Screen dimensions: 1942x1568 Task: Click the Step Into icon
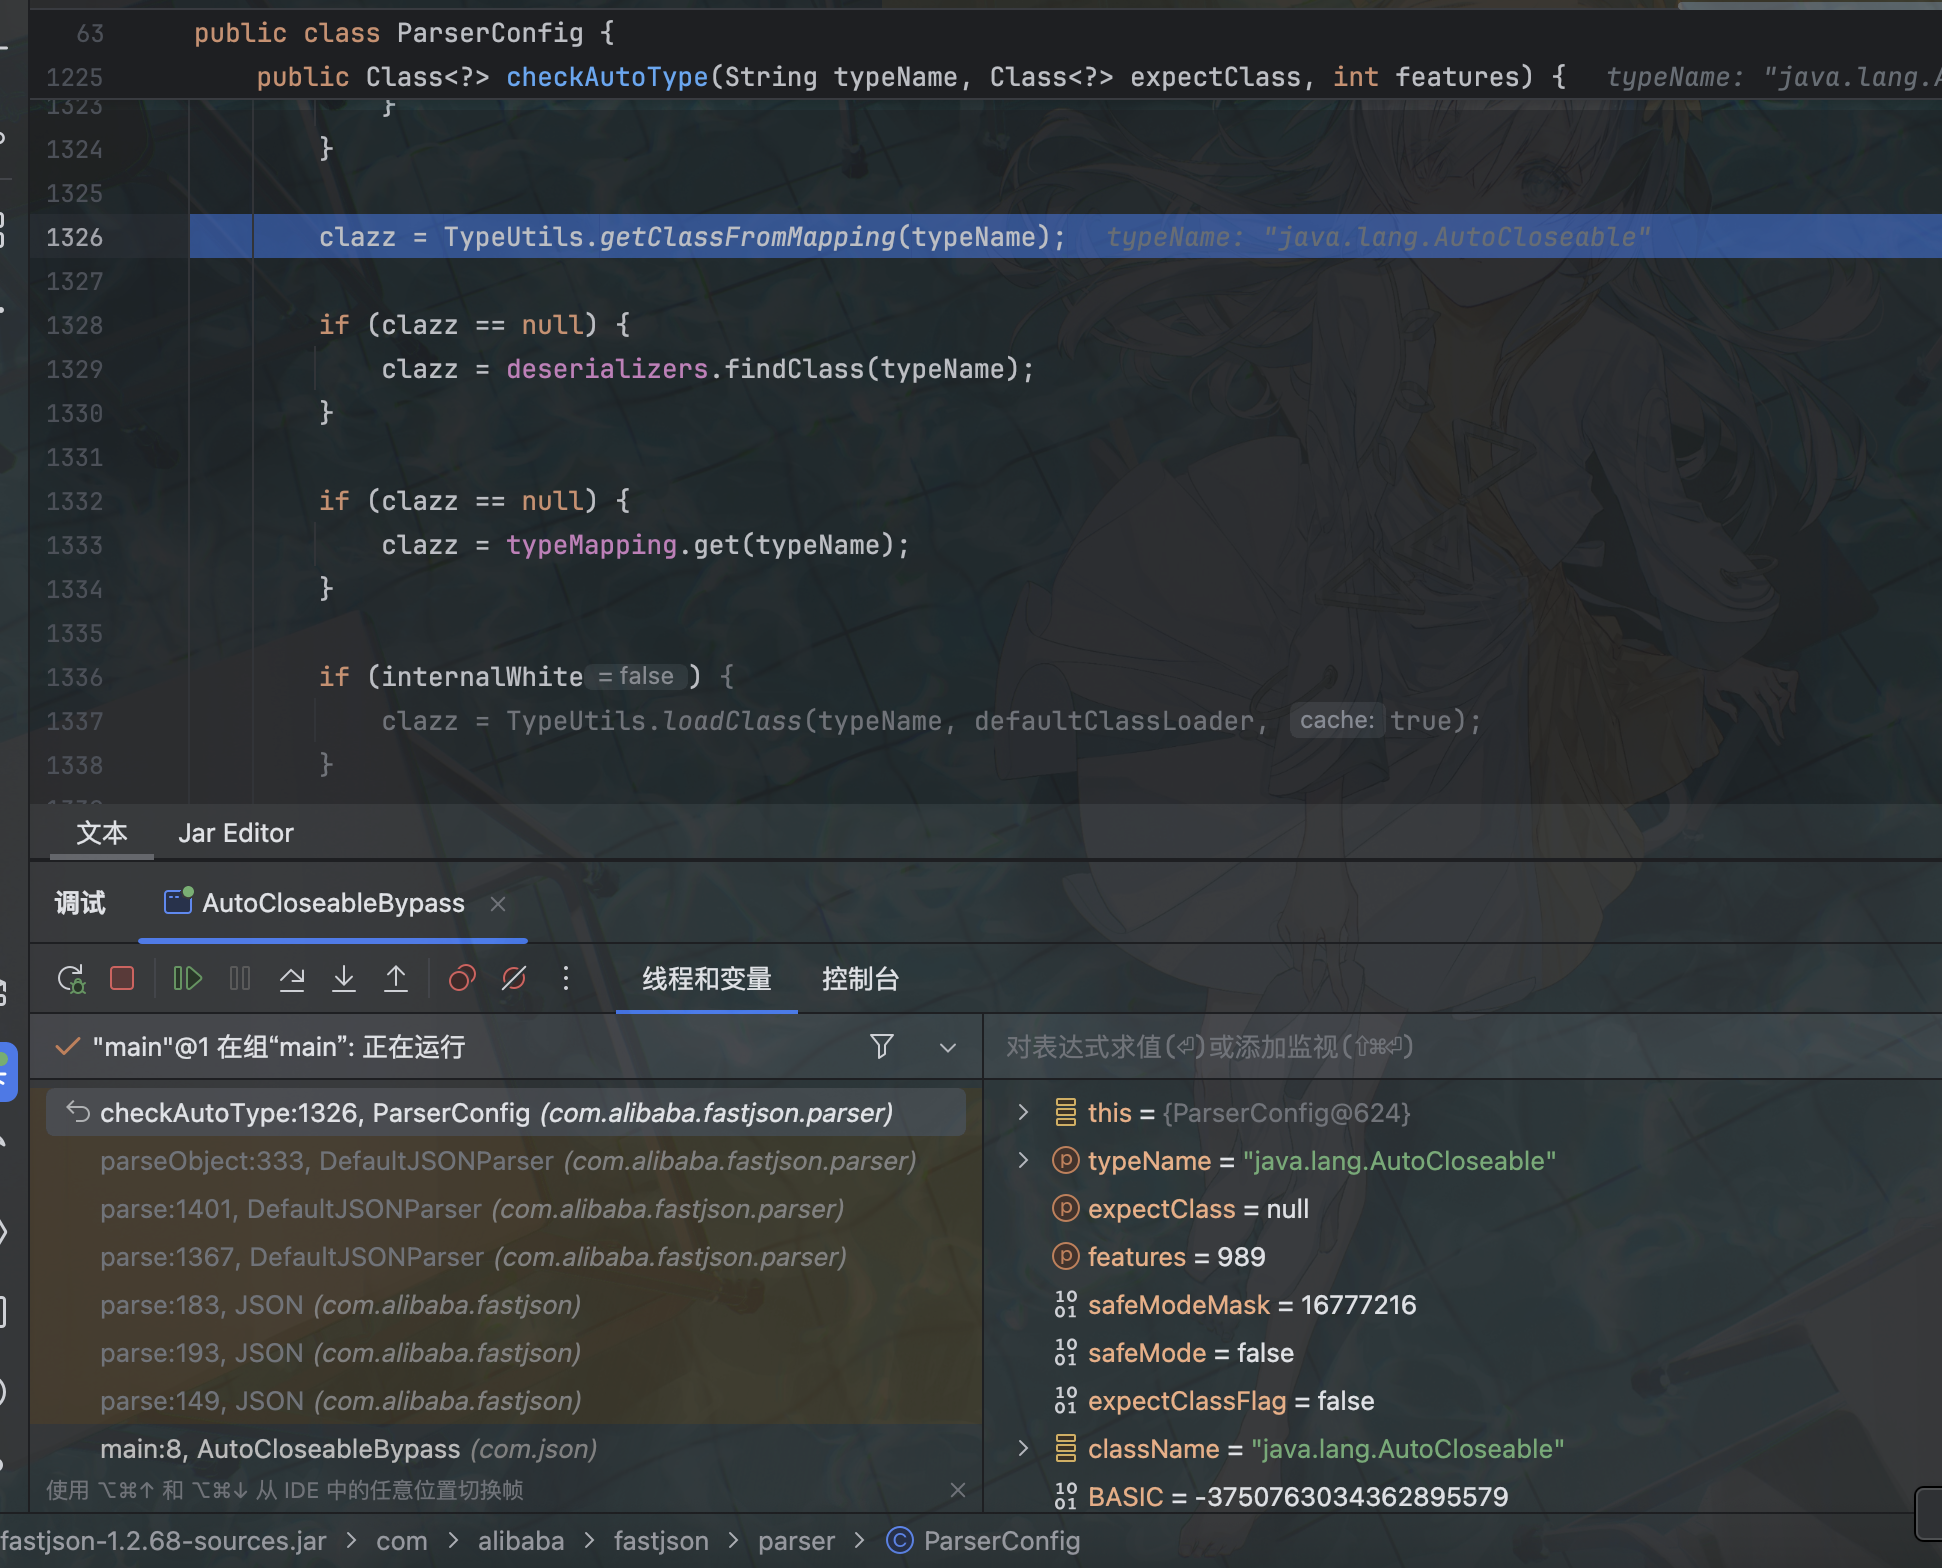tap(344, 978)
